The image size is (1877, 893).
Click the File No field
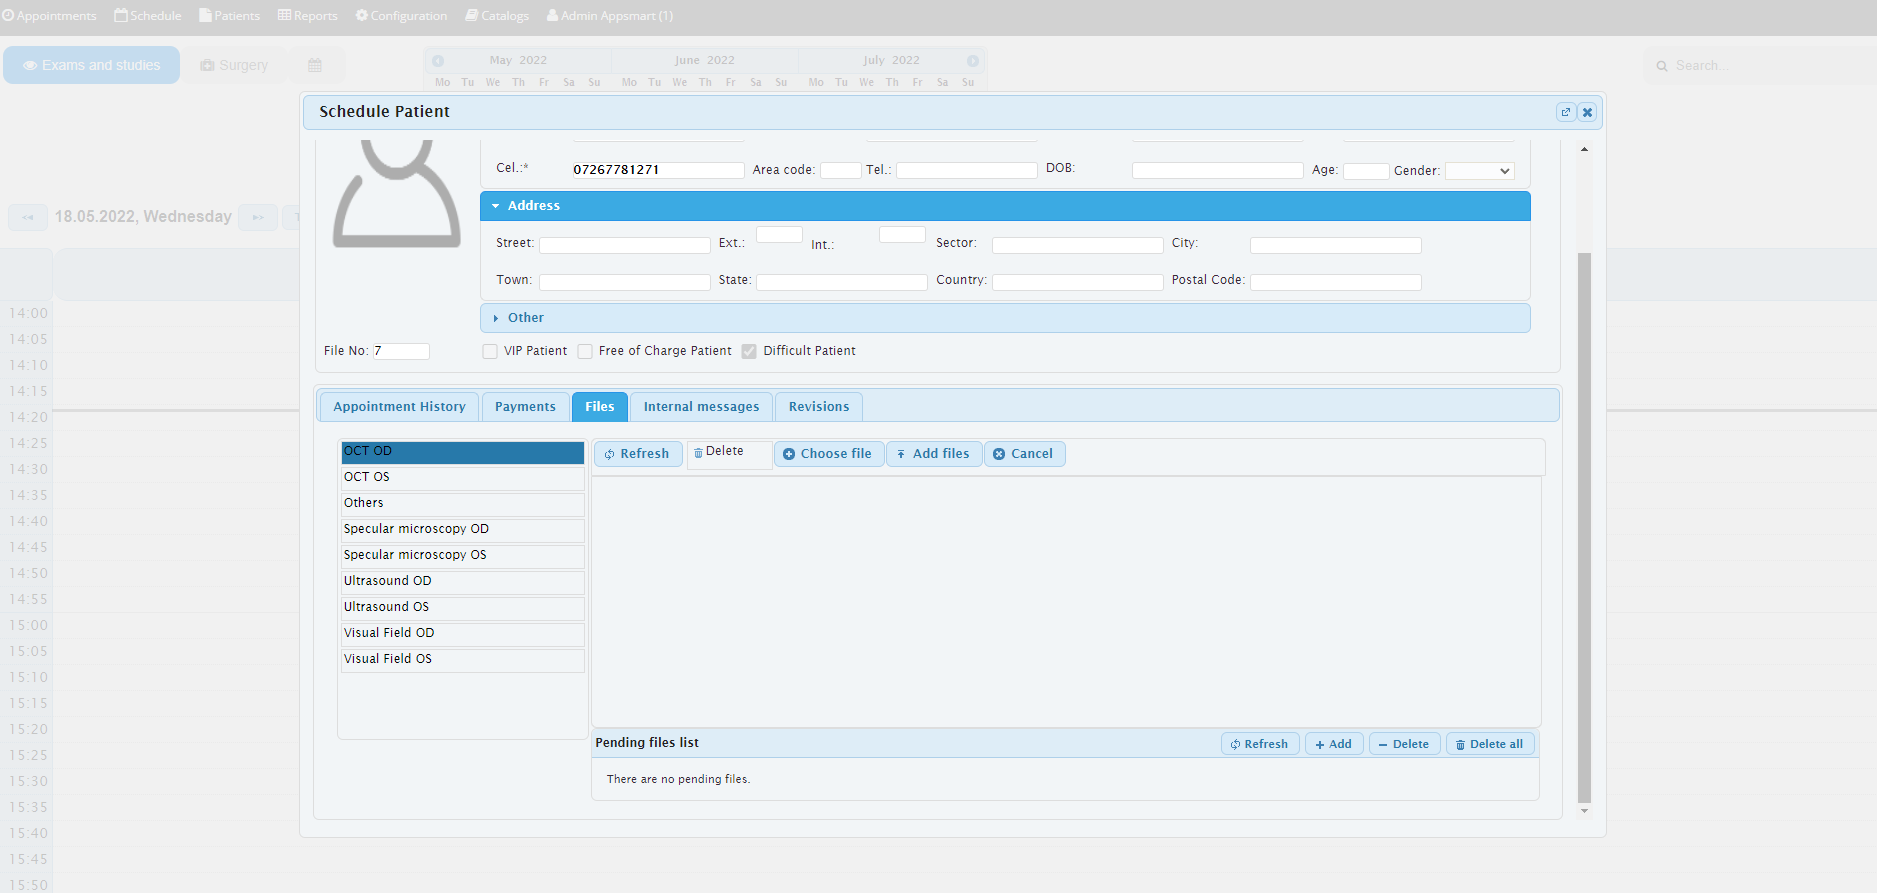(x=401, y=351)
